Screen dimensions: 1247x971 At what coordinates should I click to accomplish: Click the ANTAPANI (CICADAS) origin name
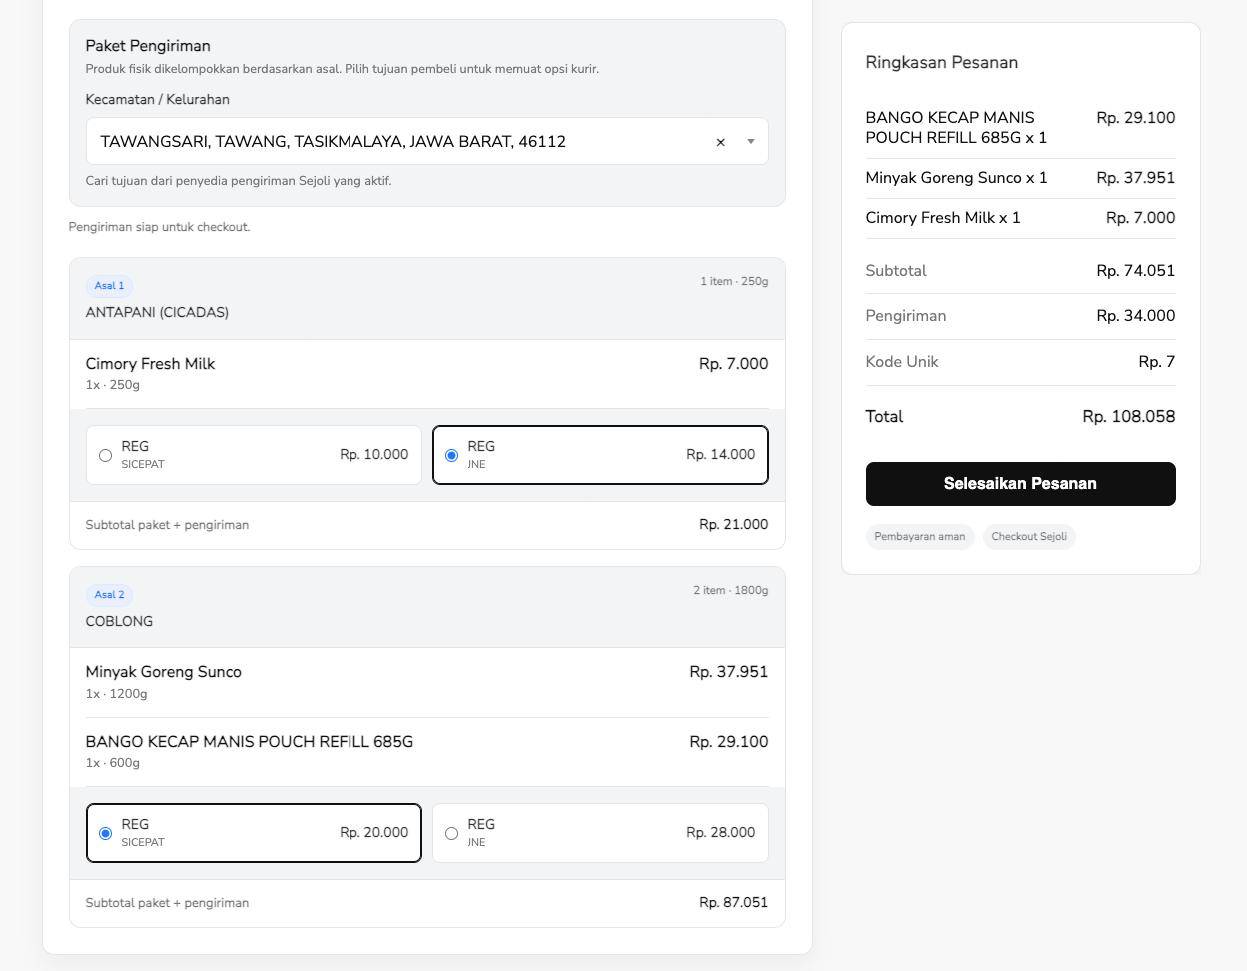click(157, 313)
